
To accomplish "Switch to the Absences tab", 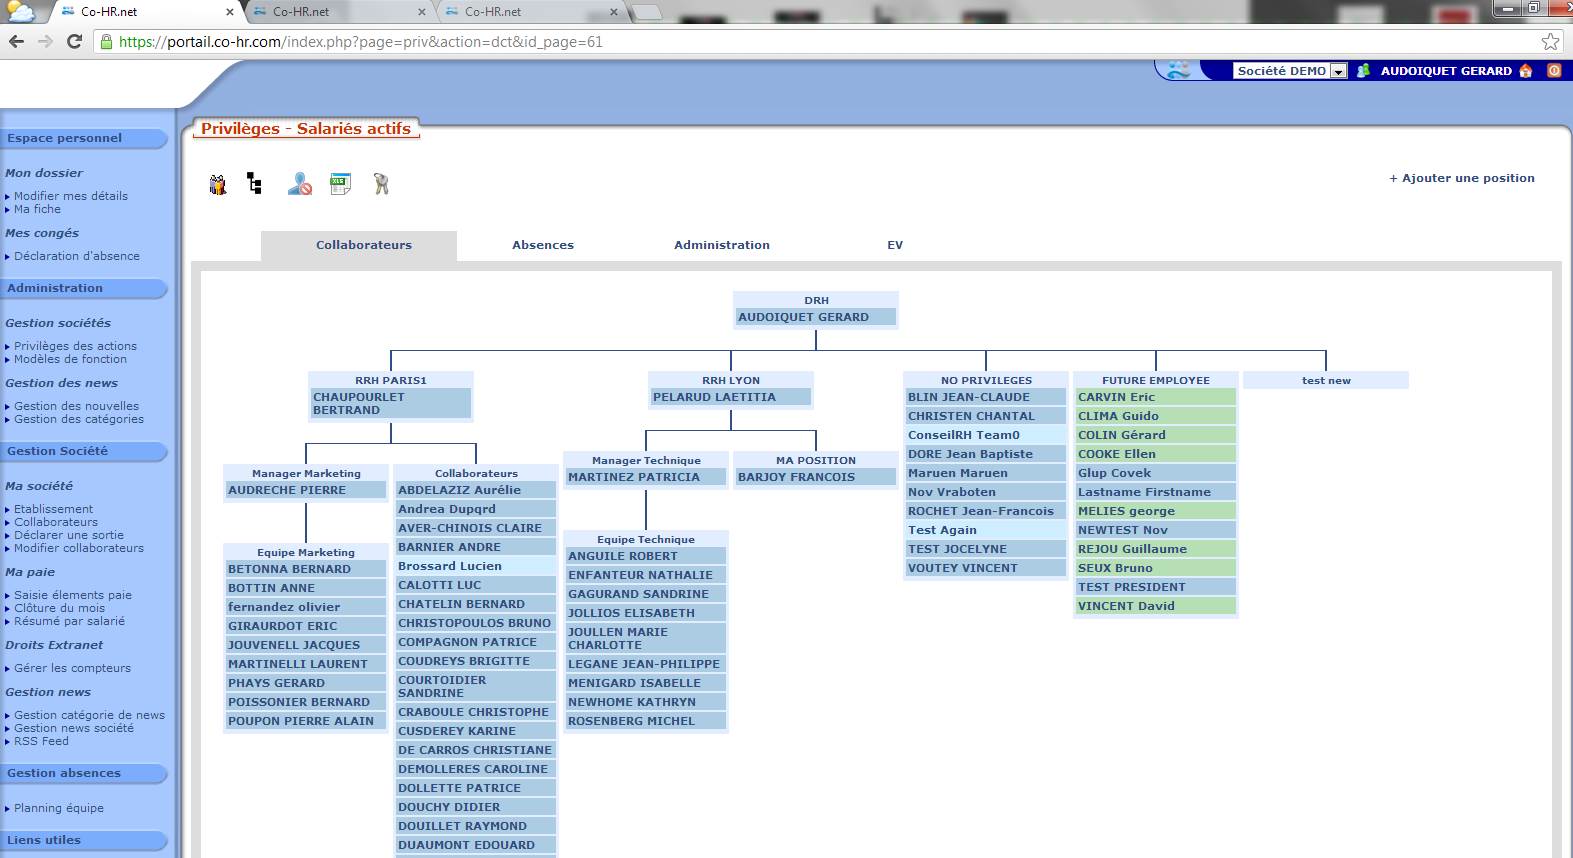I will 543,245.
